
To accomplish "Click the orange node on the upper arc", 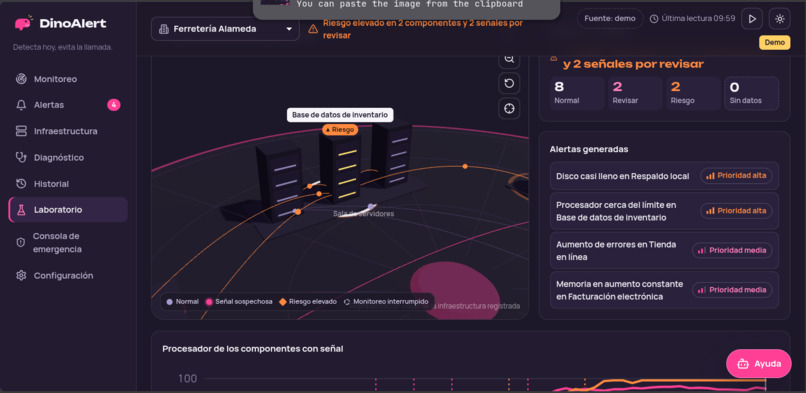I will pyautogui.click(x=465, y=166).
